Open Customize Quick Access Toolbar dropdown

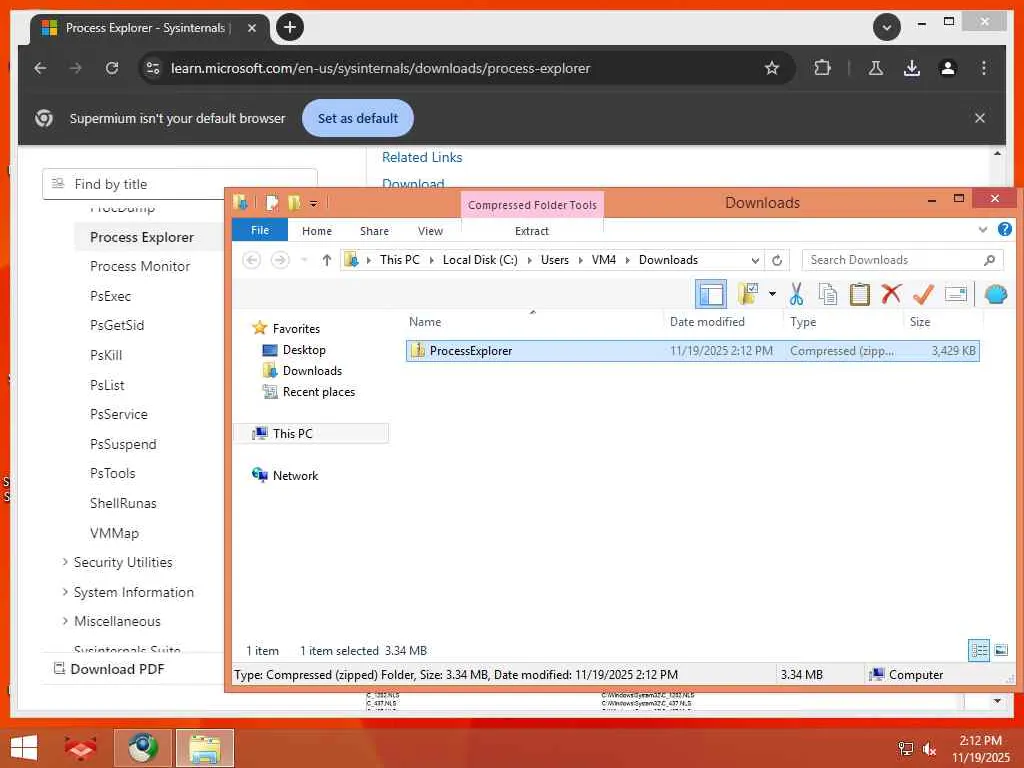[313, 204]
